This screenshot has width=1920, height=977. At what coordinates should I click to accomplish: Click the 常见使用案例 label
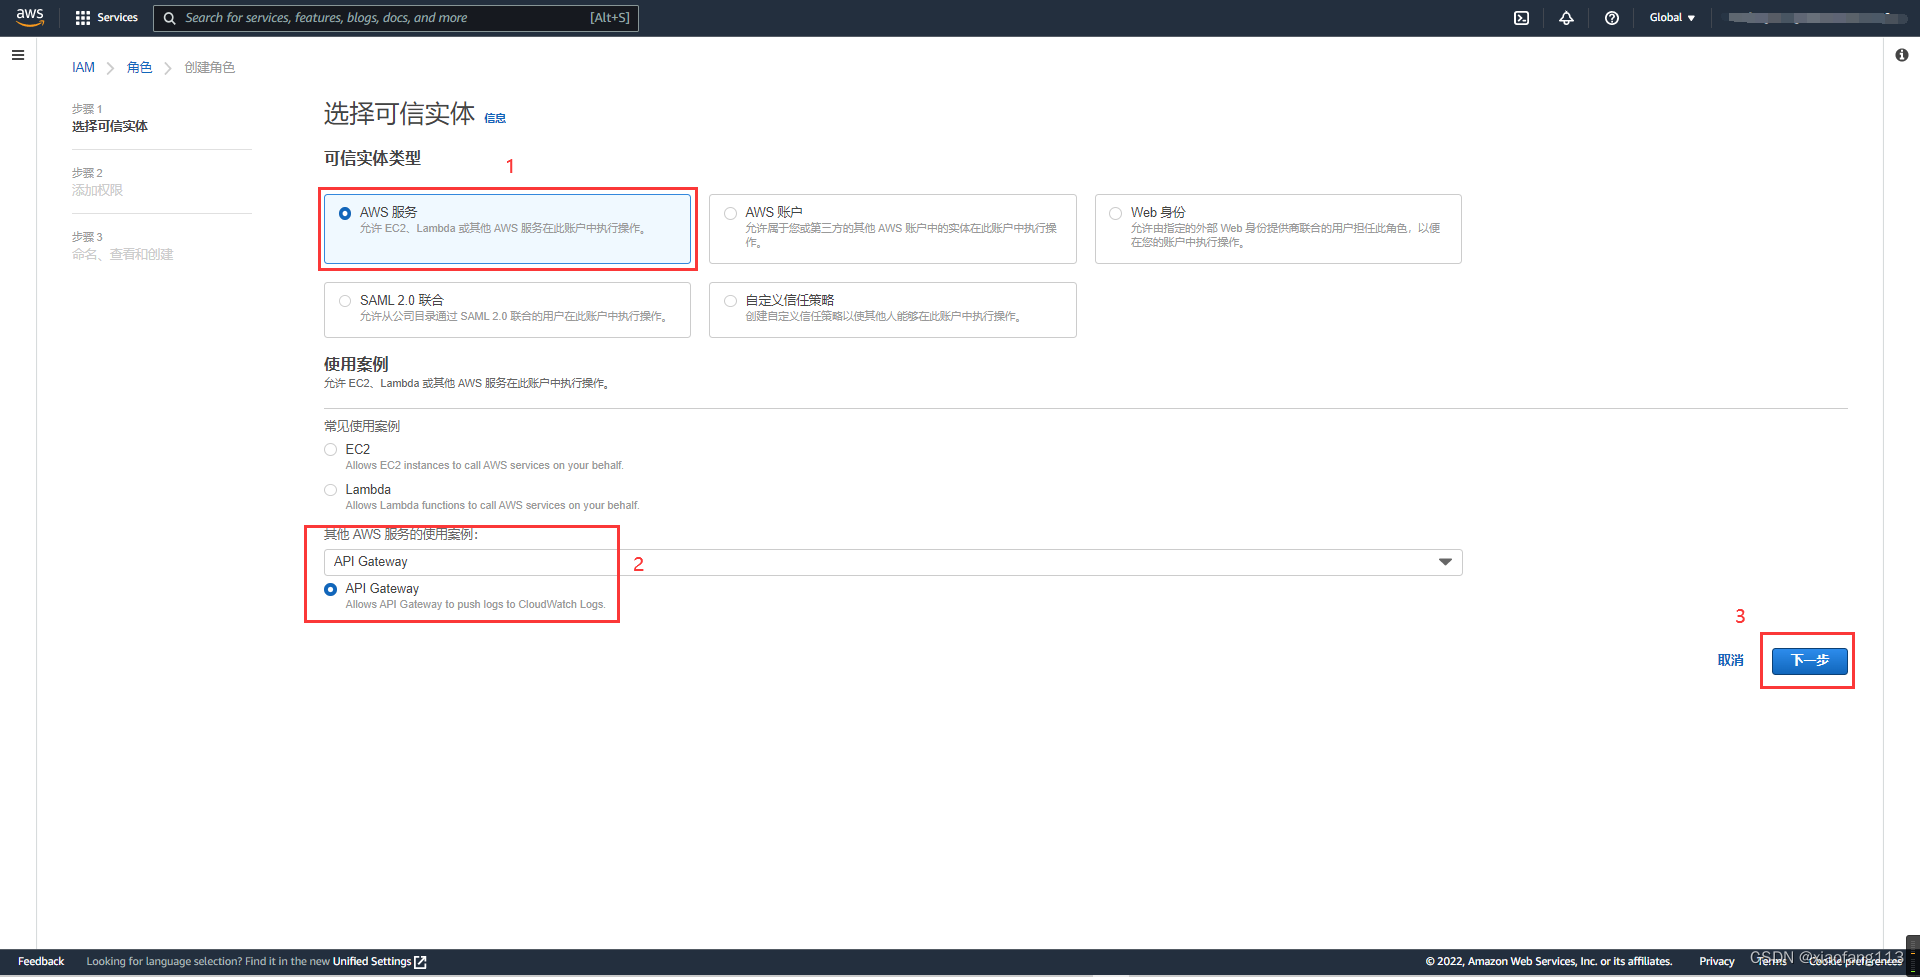(x=362, y=426)
